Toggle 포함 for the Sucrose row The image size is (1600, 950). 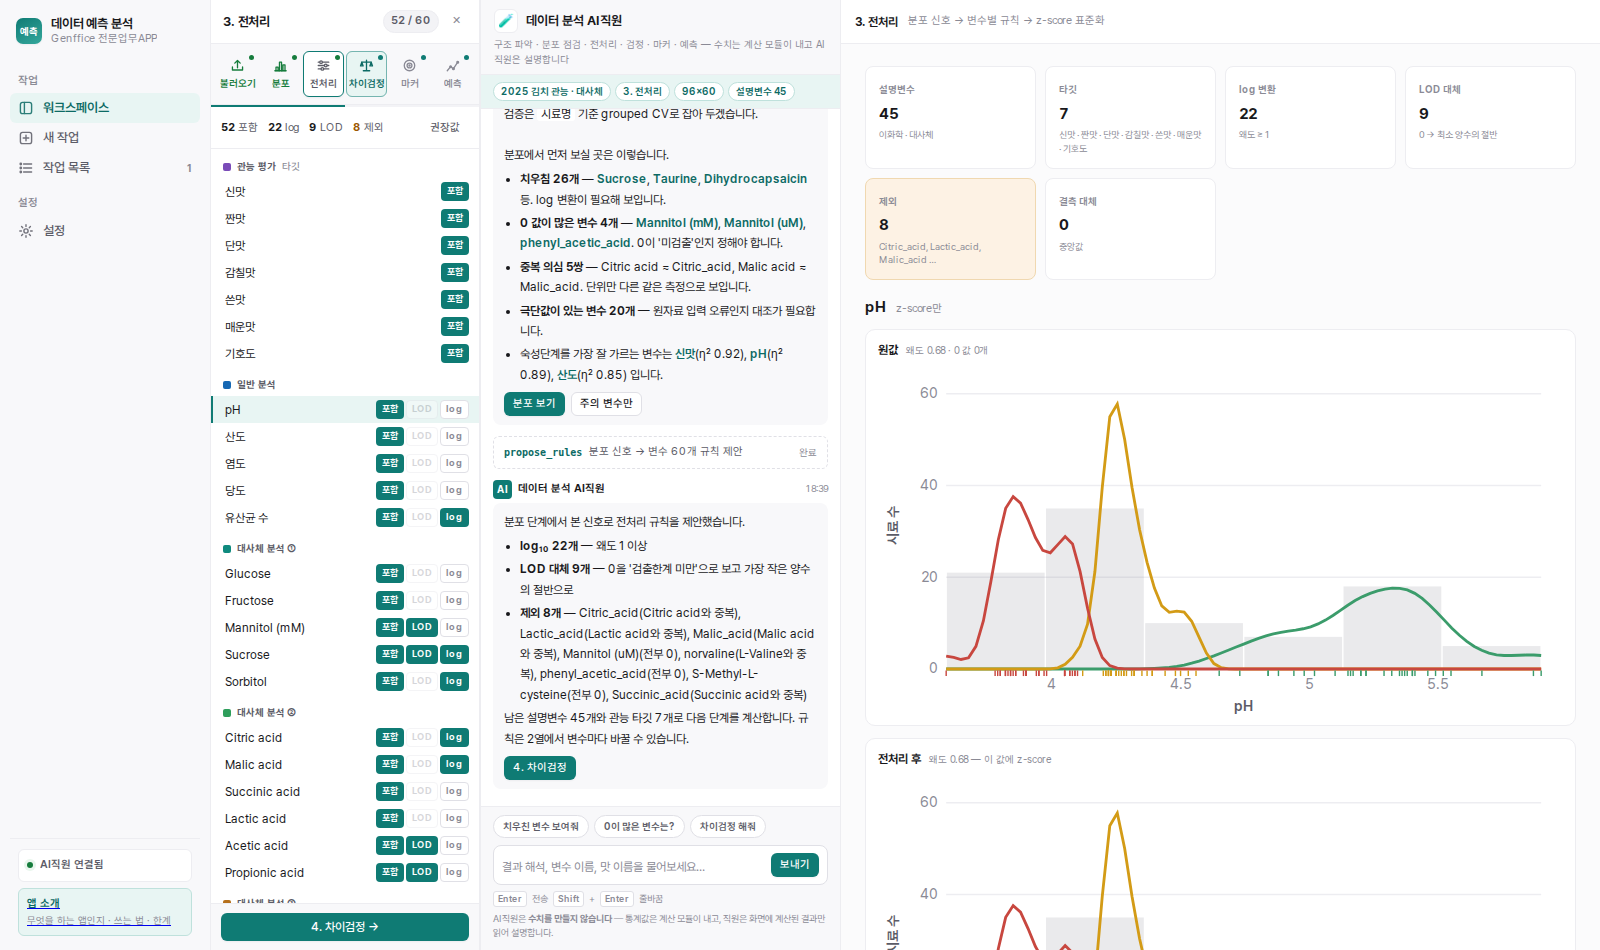(x=390, y=655)
